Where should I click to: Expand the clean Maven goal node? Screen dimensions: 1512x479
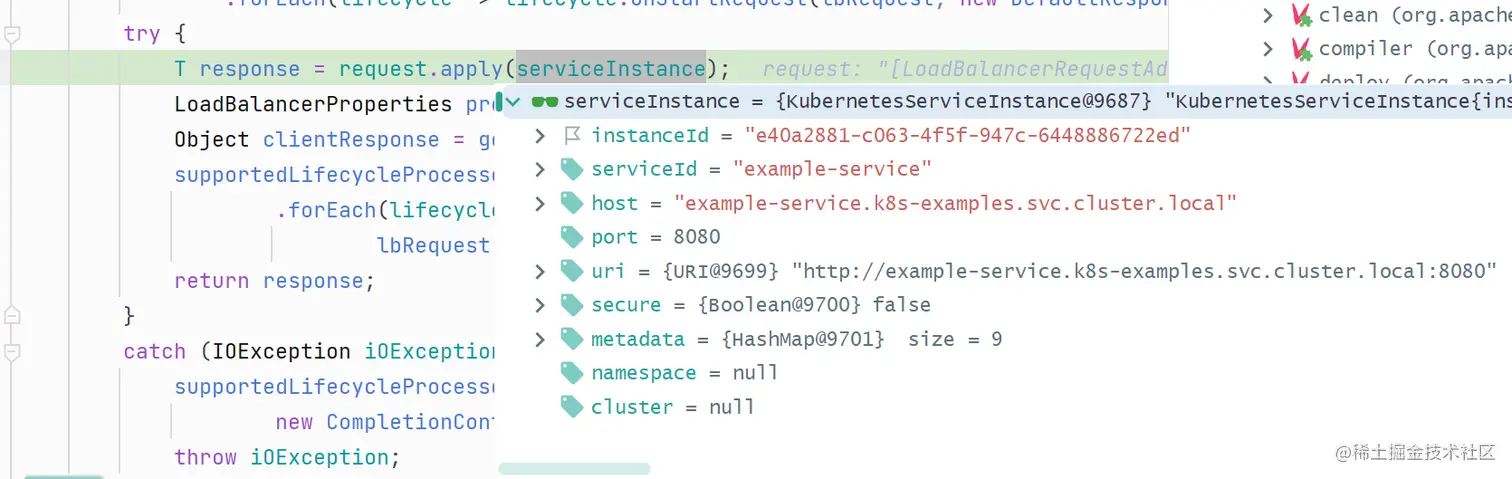pos(1269,15)
